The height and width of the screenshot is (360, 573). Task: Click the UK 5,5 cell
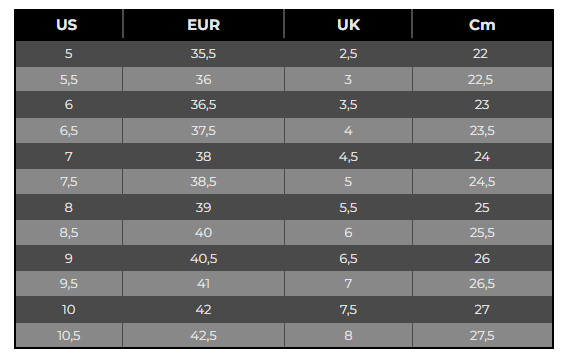(348, 207)
